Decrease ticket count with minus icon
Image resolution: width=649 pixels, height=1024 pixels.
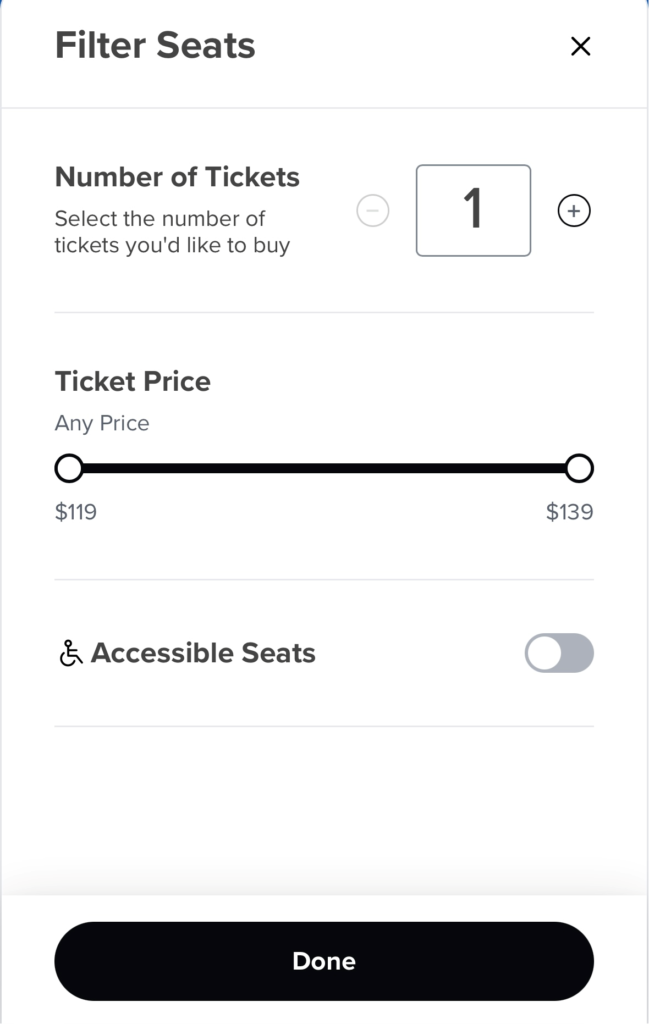[373, 211]
